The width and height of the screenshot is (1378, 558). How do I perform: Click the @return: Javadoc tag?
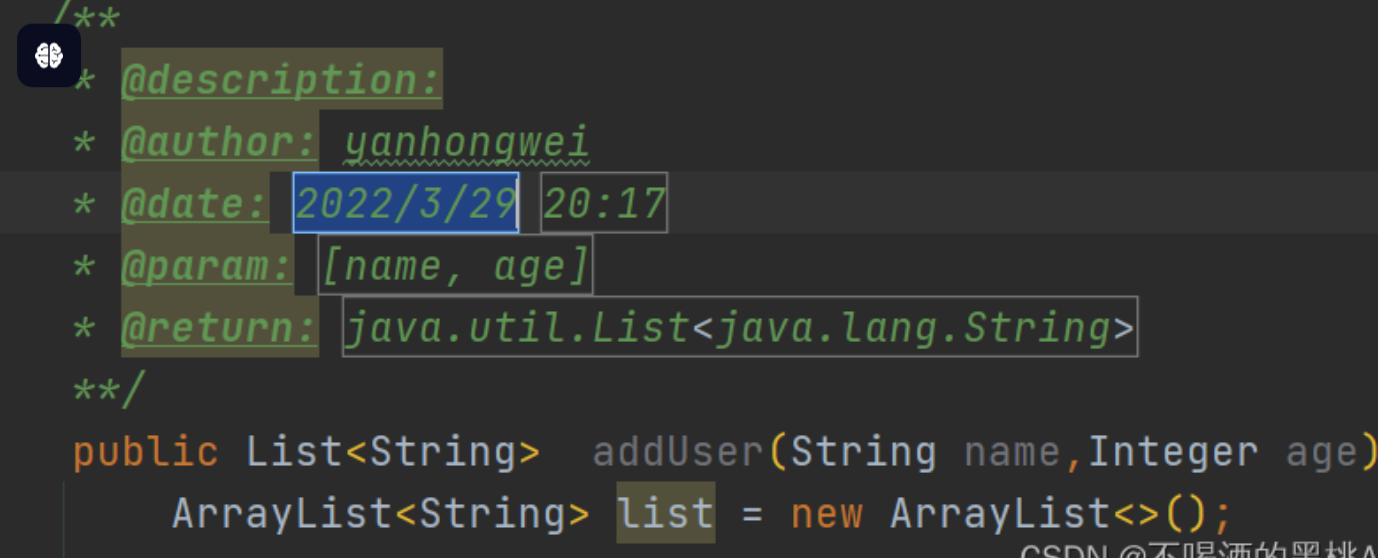point(219,328)
